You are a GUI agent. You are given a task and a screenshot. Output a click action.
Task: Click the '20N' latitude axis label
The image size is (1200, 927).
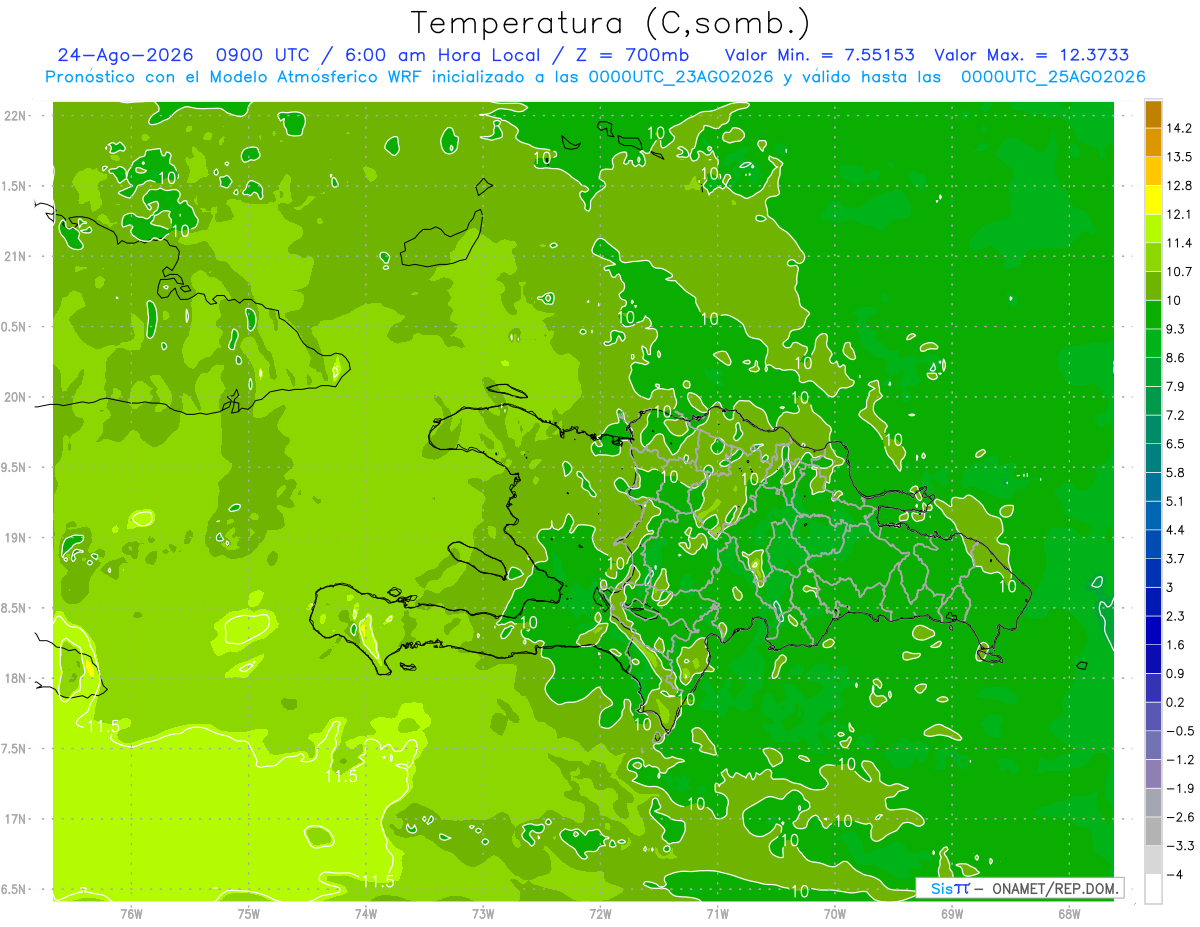click(x=14, y=397)
